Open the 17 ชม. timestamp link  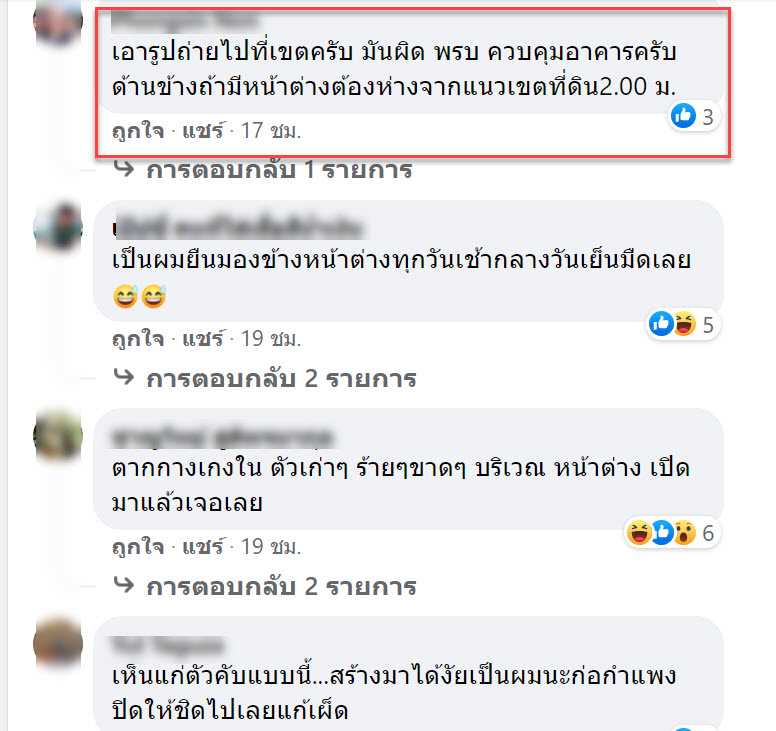[x=271, y=131]
